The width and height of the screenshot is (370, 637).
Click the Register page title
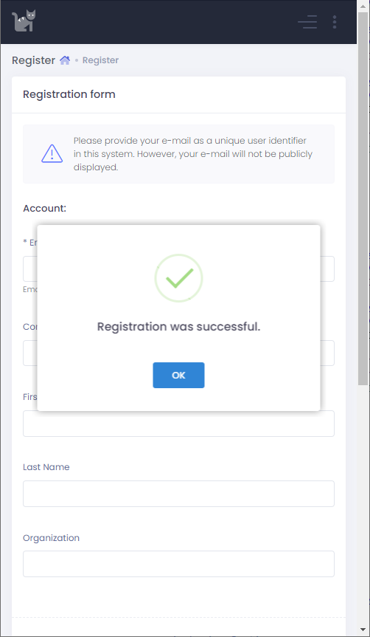pos(33,60)
